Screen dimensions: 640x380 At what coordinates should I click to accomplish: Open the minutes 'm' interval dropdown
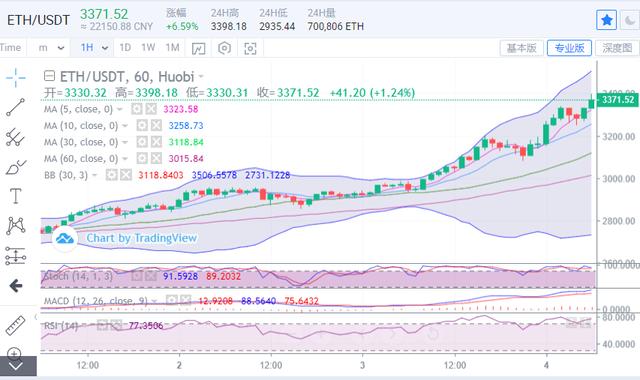51,48
